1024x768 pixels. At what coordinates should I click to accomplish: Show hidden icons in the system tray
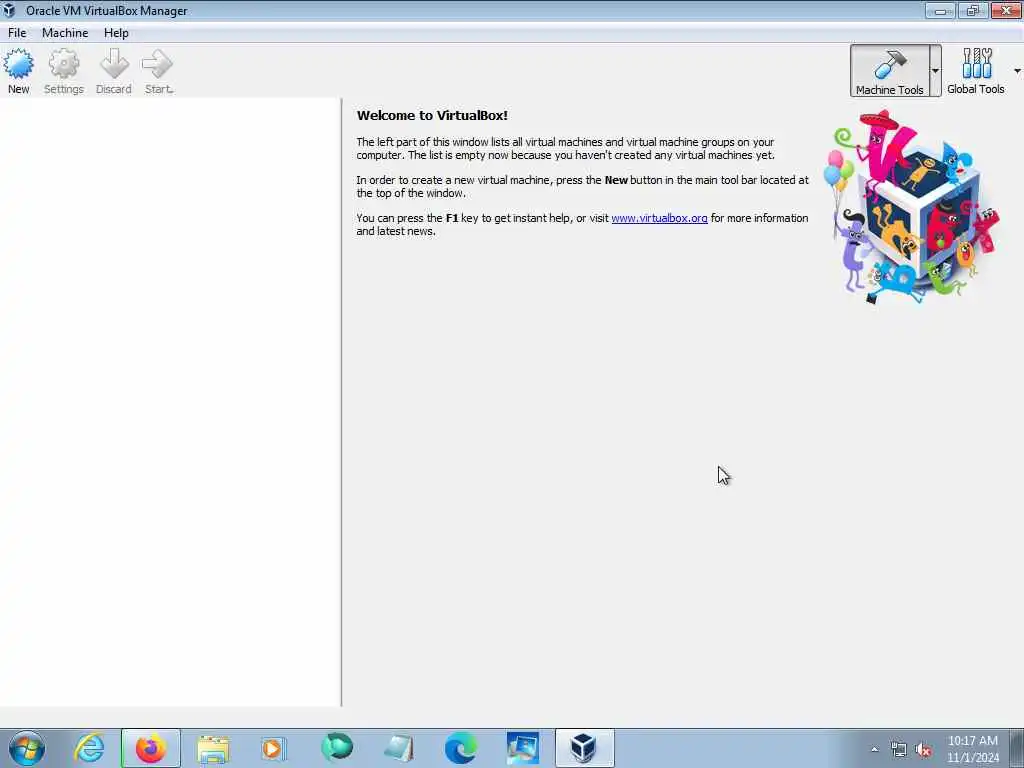point(874,749)
